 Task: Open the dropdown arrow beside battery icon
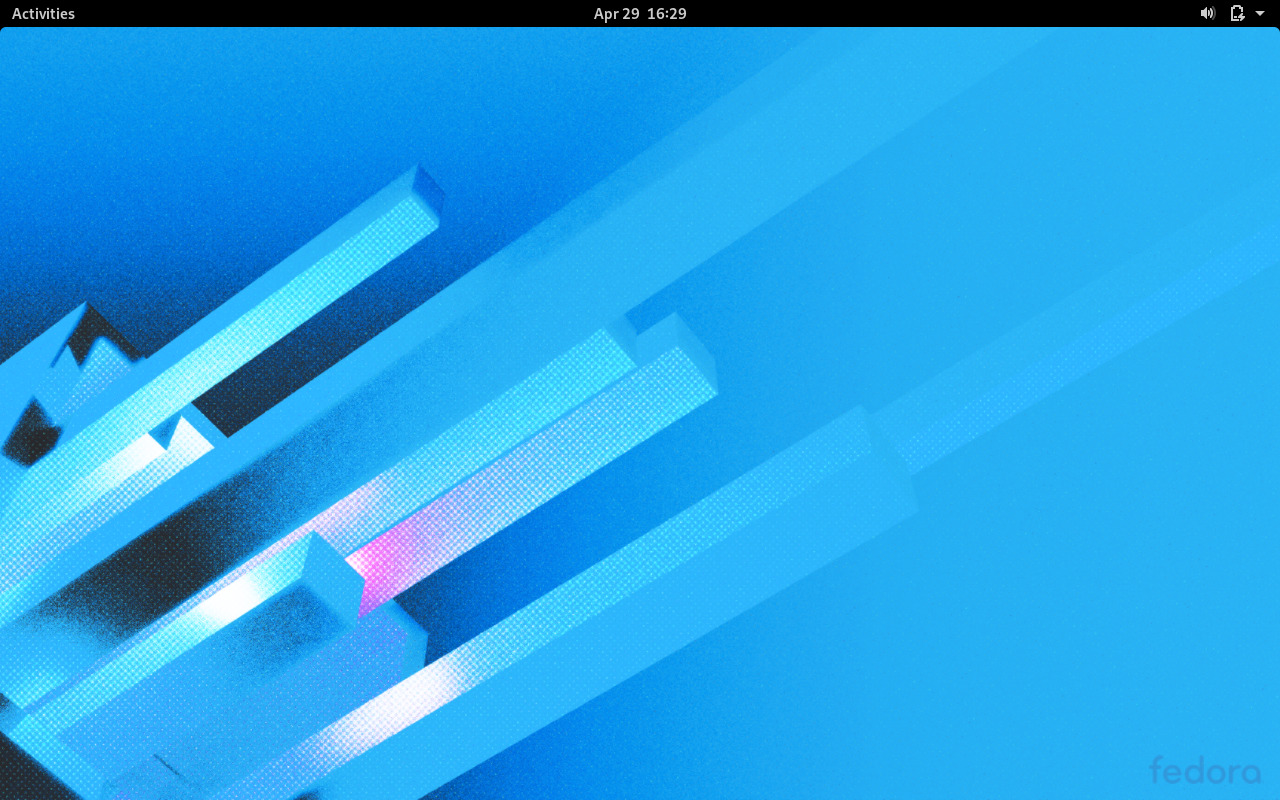[x=1258, y=13]
